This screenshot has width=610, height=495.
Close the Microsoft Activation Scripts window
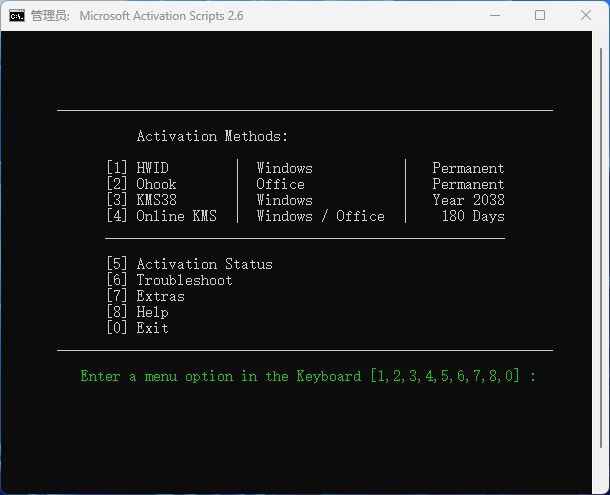point(585,15)
